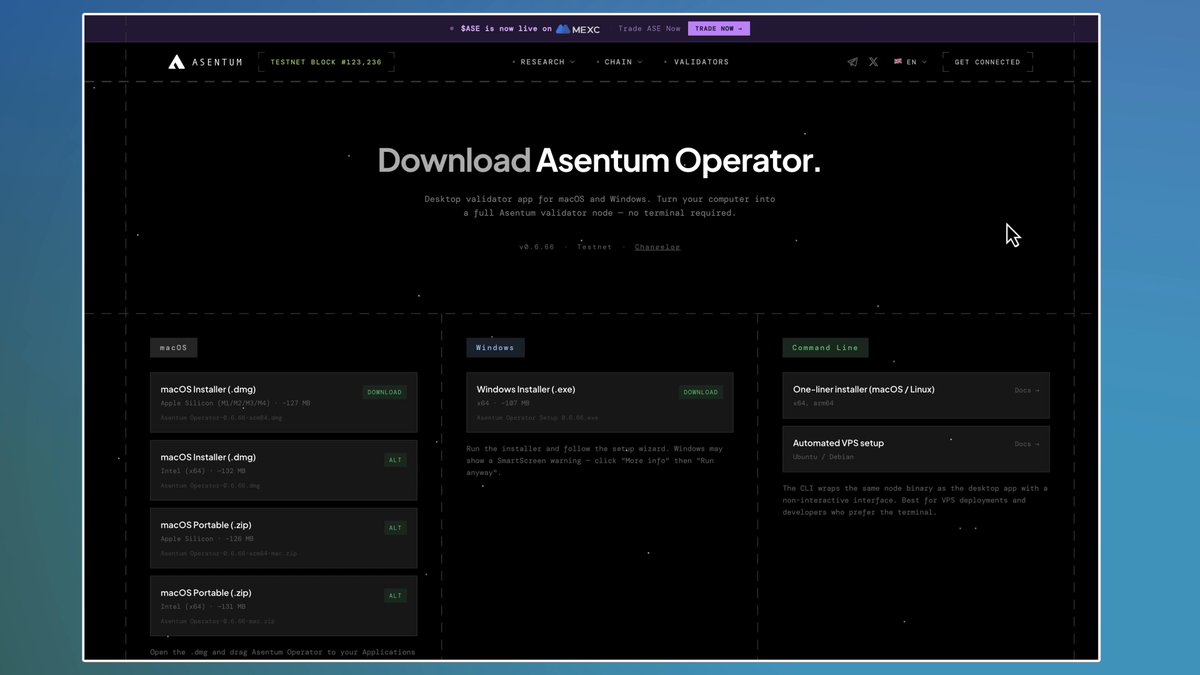Click the macOS section label
The image size is (1200, 675).
[x=174, y=348]
